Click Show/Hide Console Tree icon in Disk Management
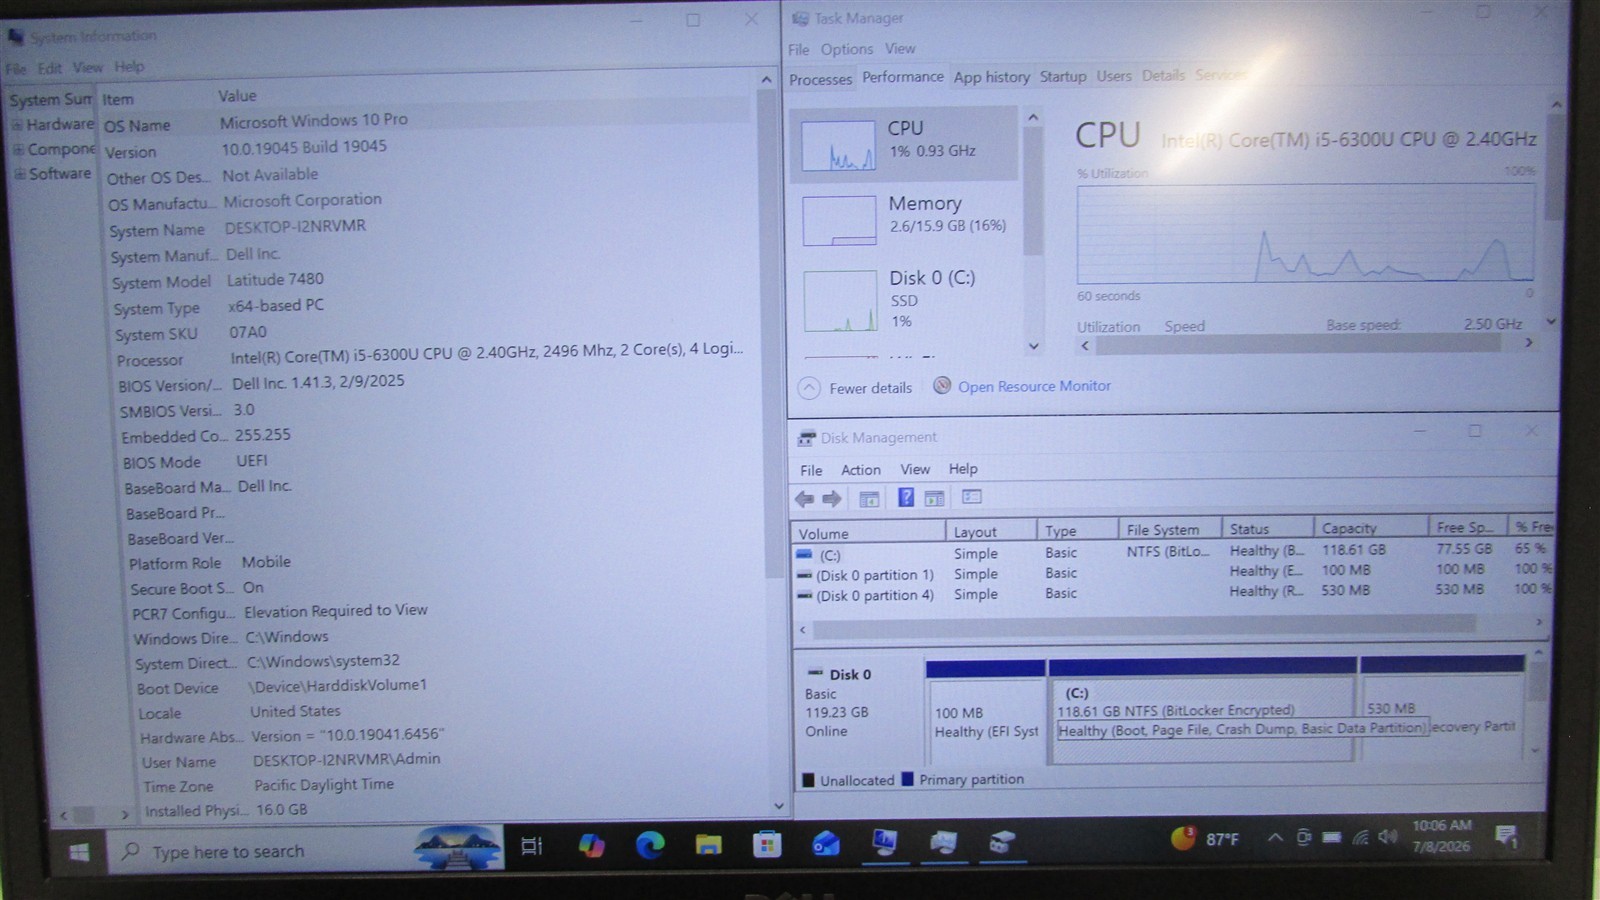The height and width of the screenshot is (900, 1600). [x=869, y=498]
